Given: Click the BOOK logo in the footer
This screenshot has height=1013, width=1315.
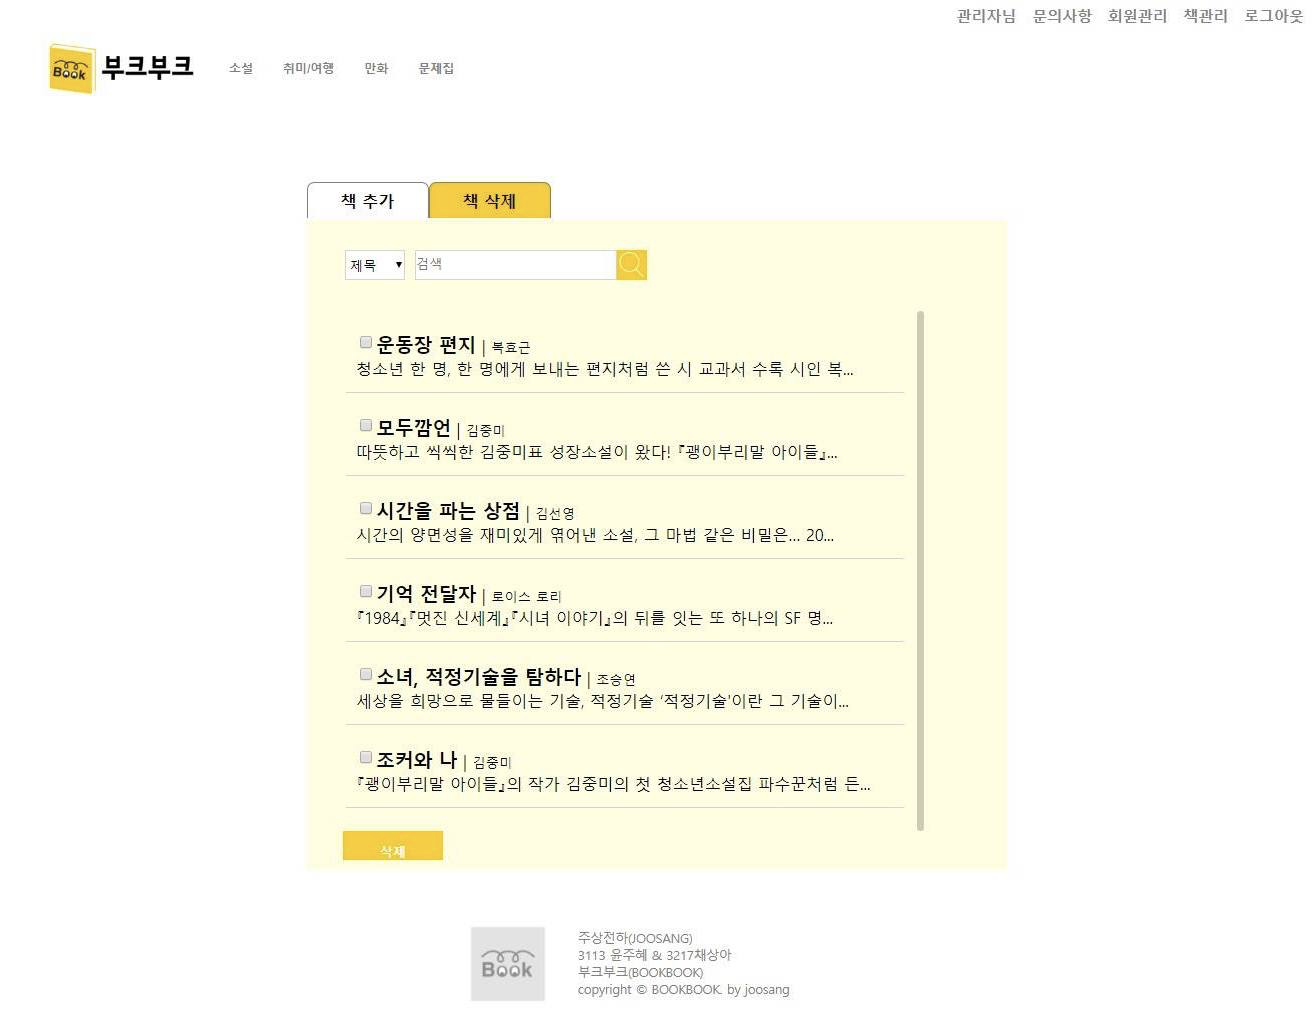Looking at the screenshot, I should [507, 963].
